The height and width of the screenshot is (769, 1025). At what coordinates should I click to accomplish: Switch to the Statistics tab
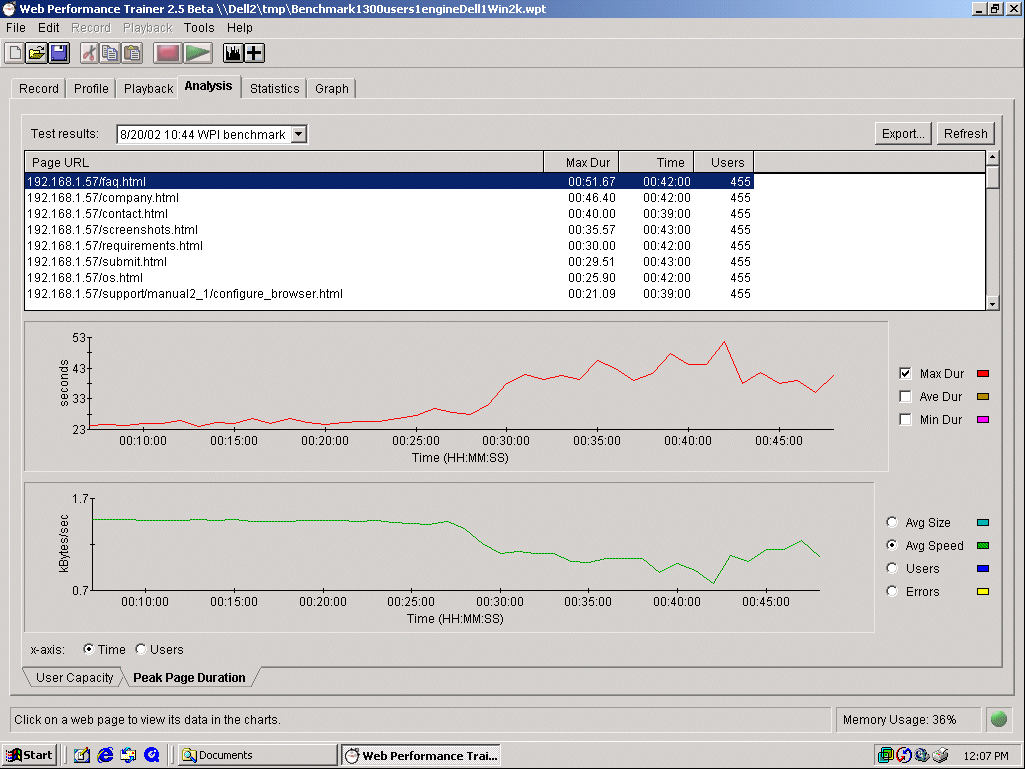tap(274, 89)
